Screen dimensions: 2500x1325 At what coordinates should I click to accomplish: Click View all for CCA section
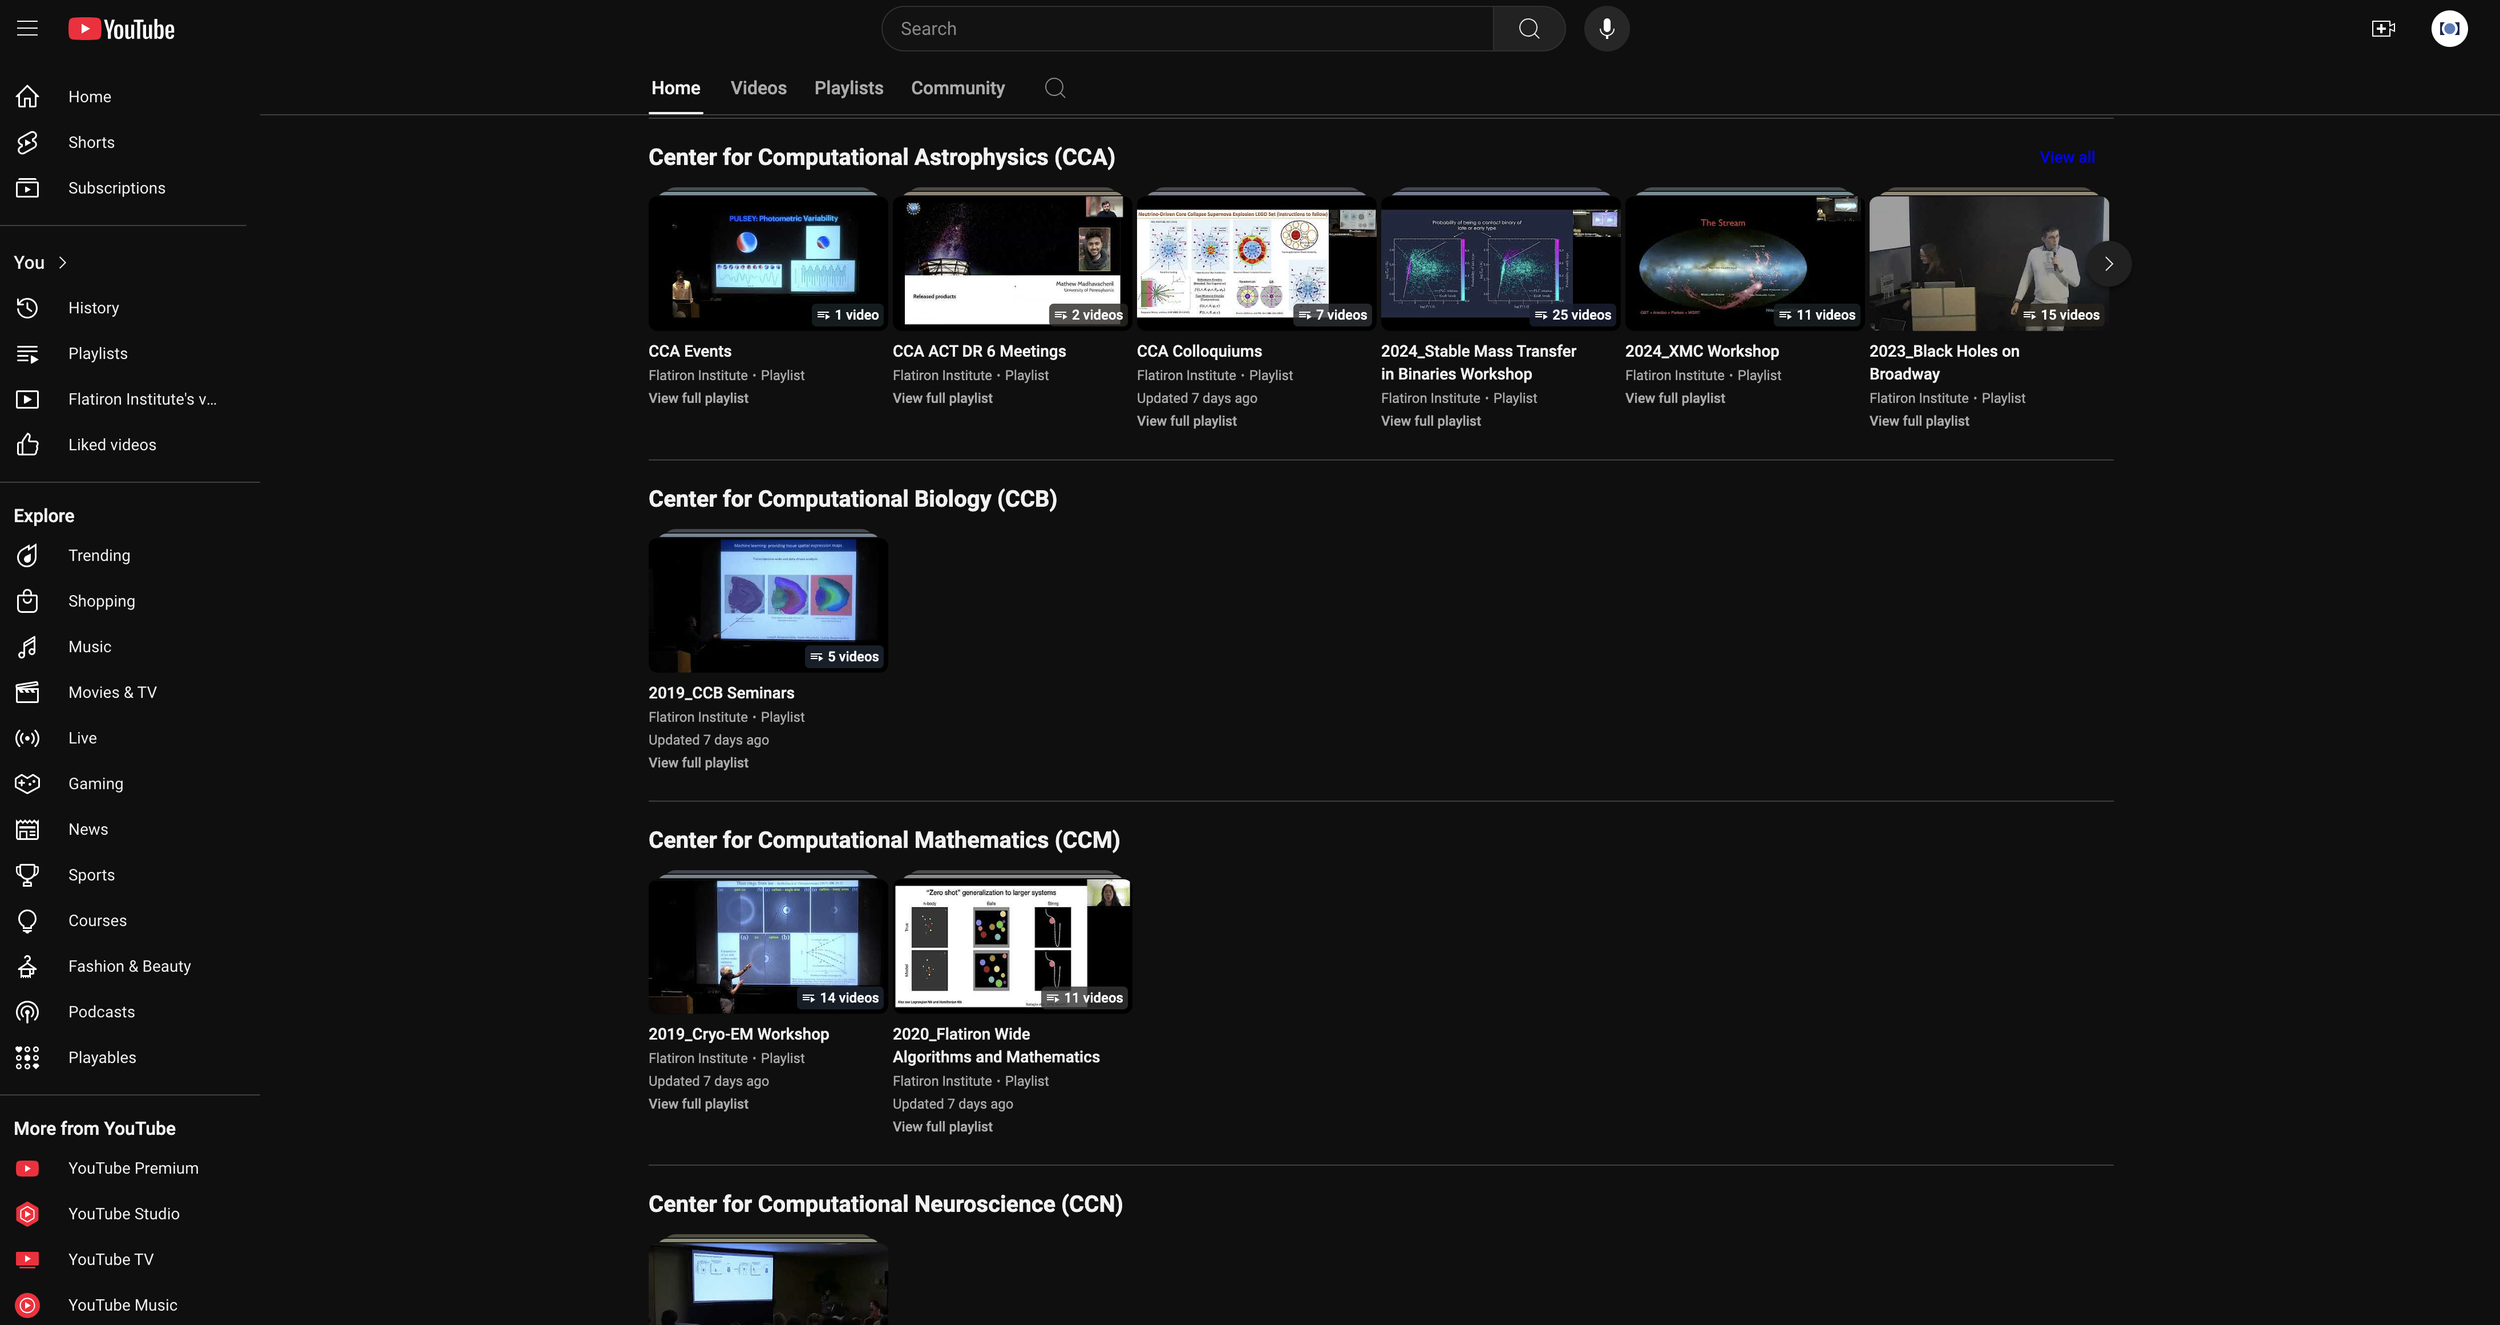(x=2066, y=158)
